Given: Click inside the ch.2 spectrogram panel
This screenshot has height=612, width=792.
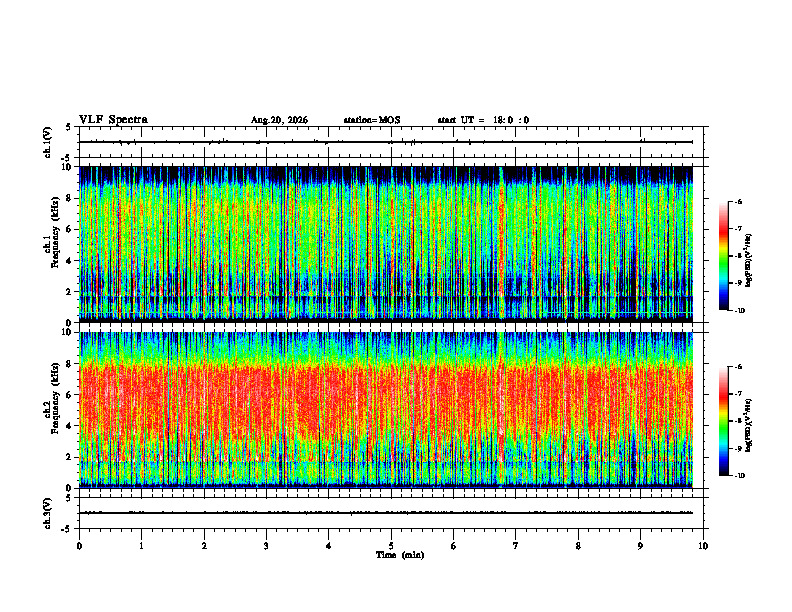Looking at the screenshot, I should (386, 410).
